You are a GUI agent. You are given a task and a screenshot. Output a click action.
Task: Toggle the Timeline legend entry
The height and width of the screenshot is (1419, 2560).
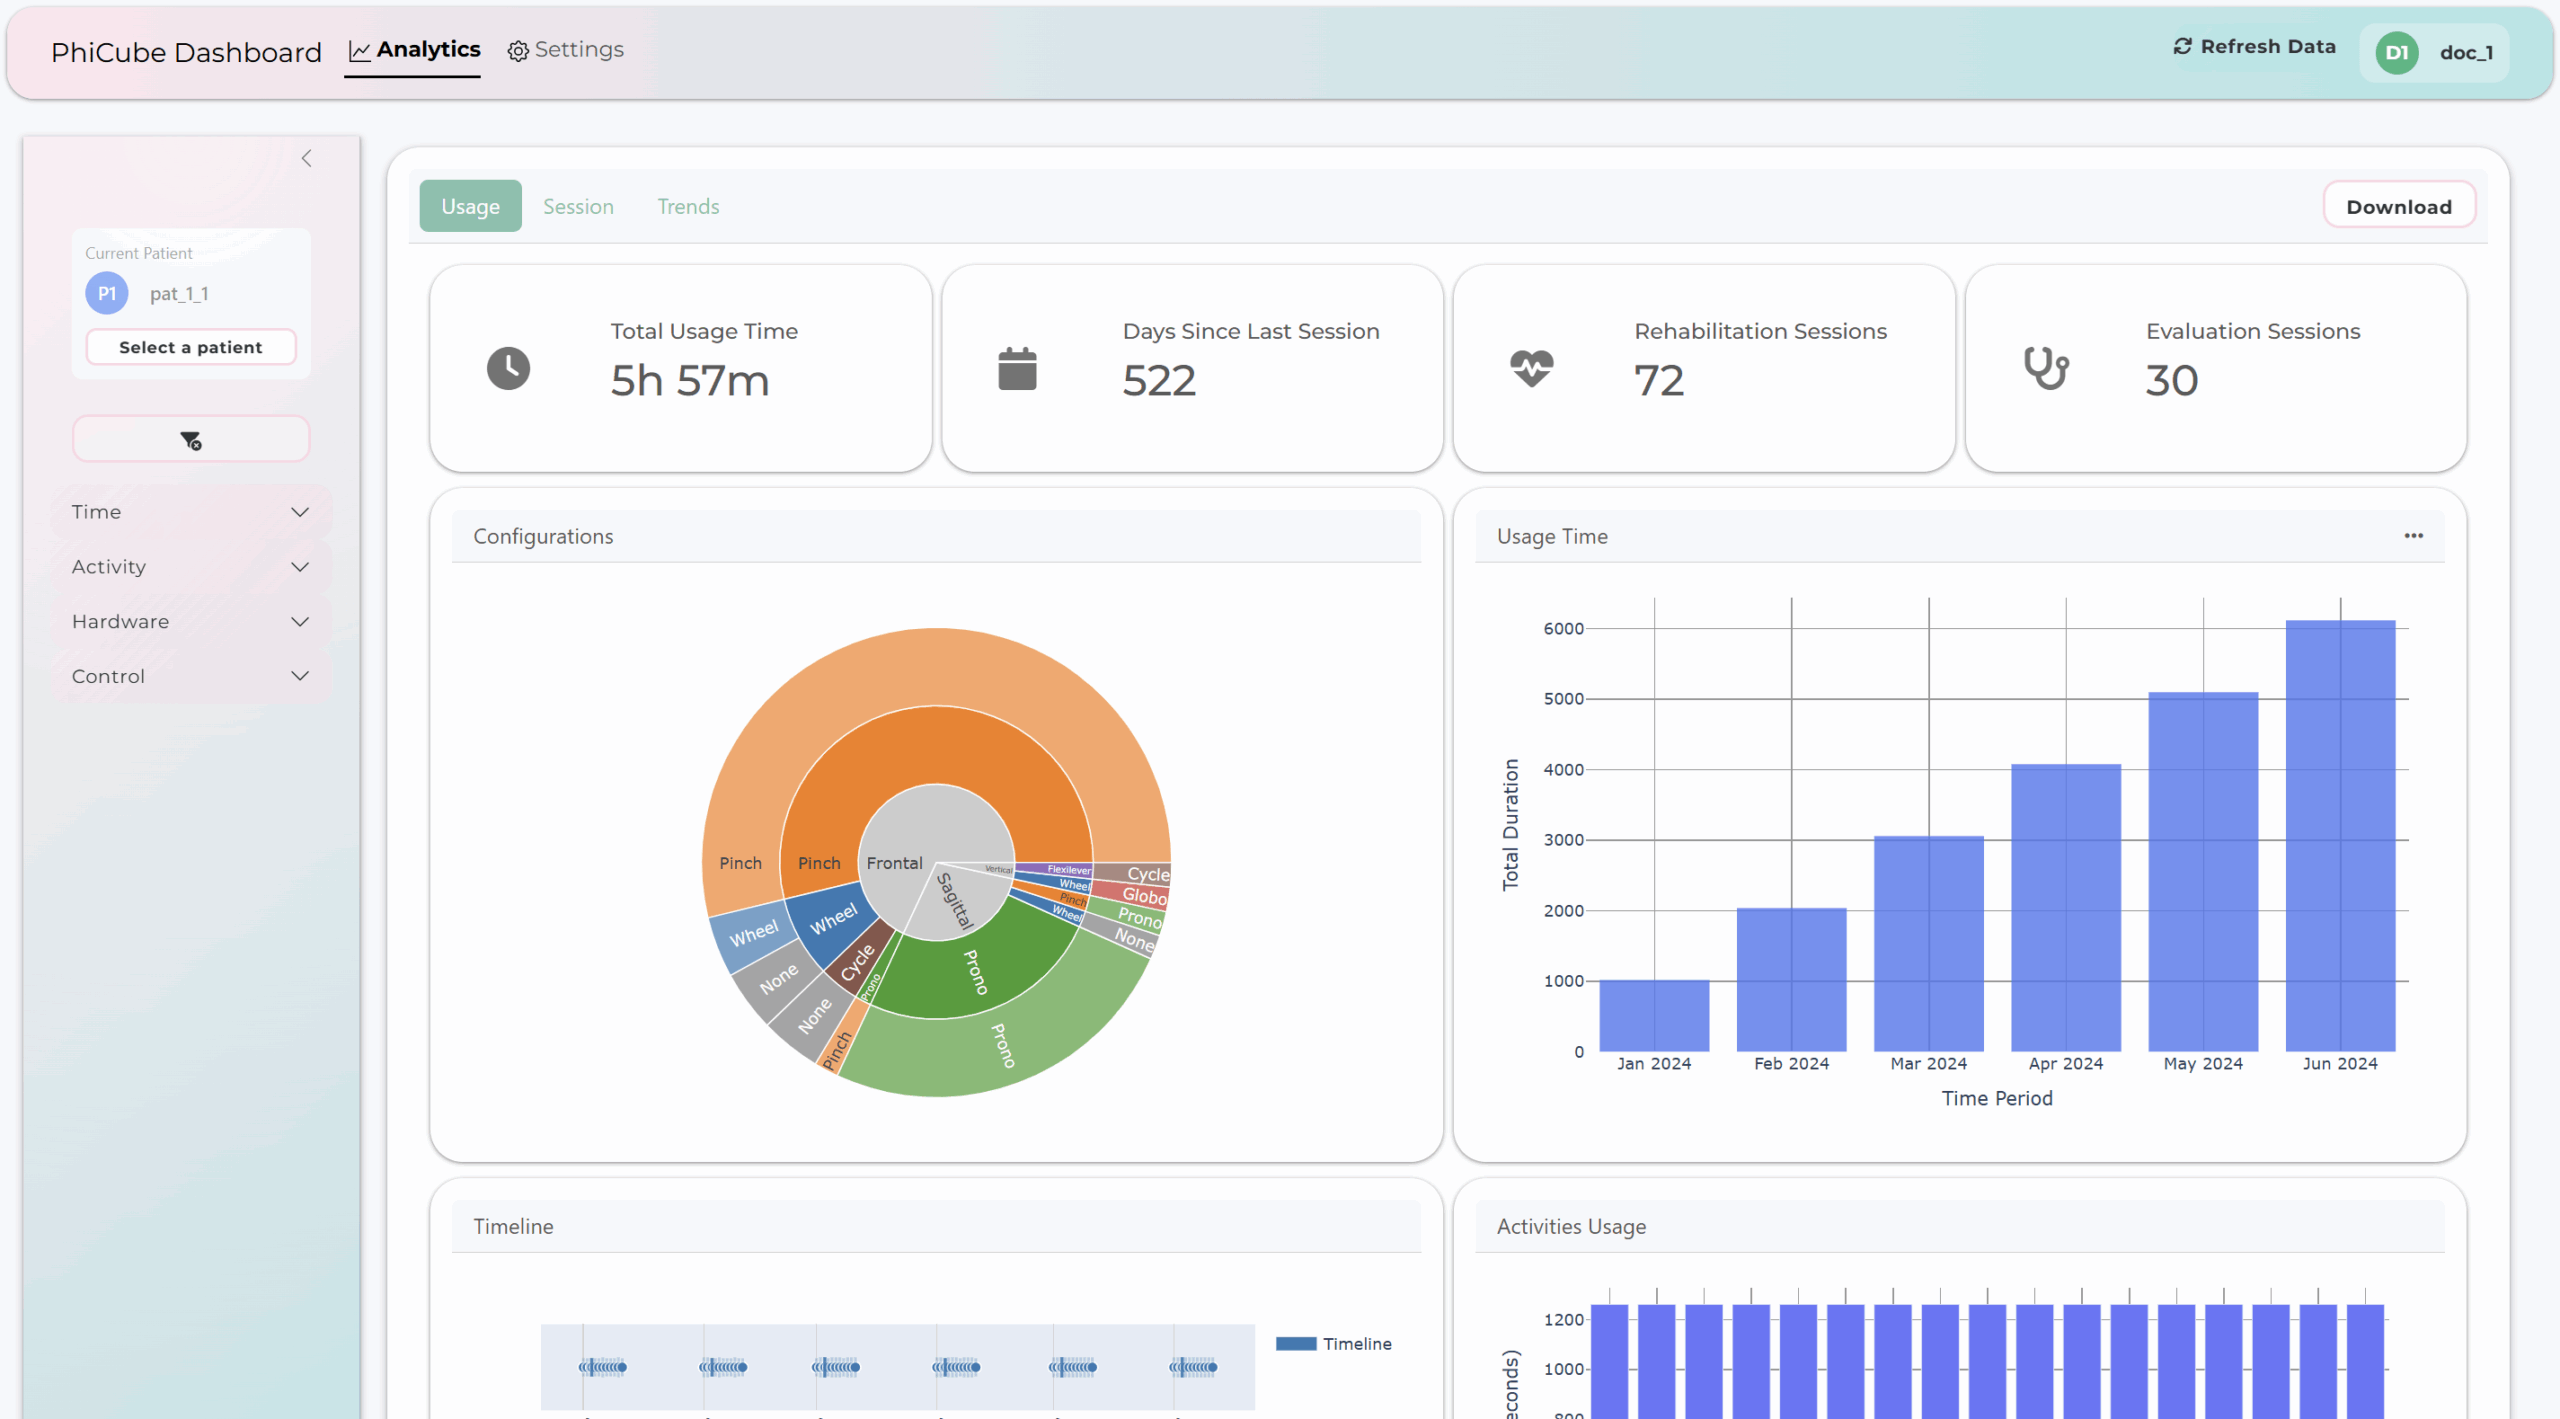point(1334,1344)
